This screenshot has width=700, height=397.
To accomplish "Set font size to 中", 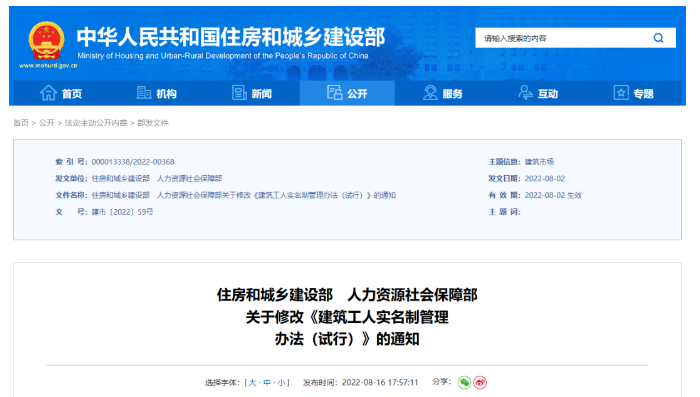I will tap(267, 382).
